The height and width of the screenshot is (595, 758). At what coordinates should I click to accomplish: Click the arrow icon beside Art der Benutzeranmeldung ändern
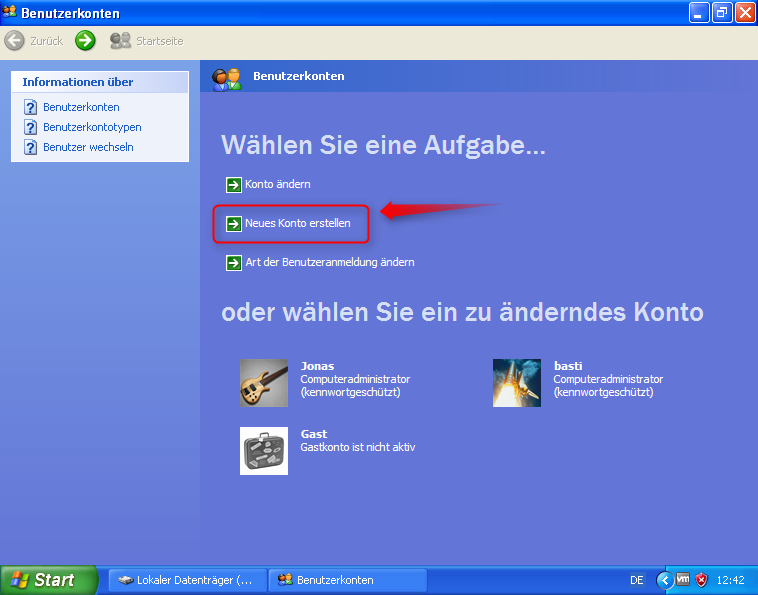pyautogui.click(x=234, y=263)
